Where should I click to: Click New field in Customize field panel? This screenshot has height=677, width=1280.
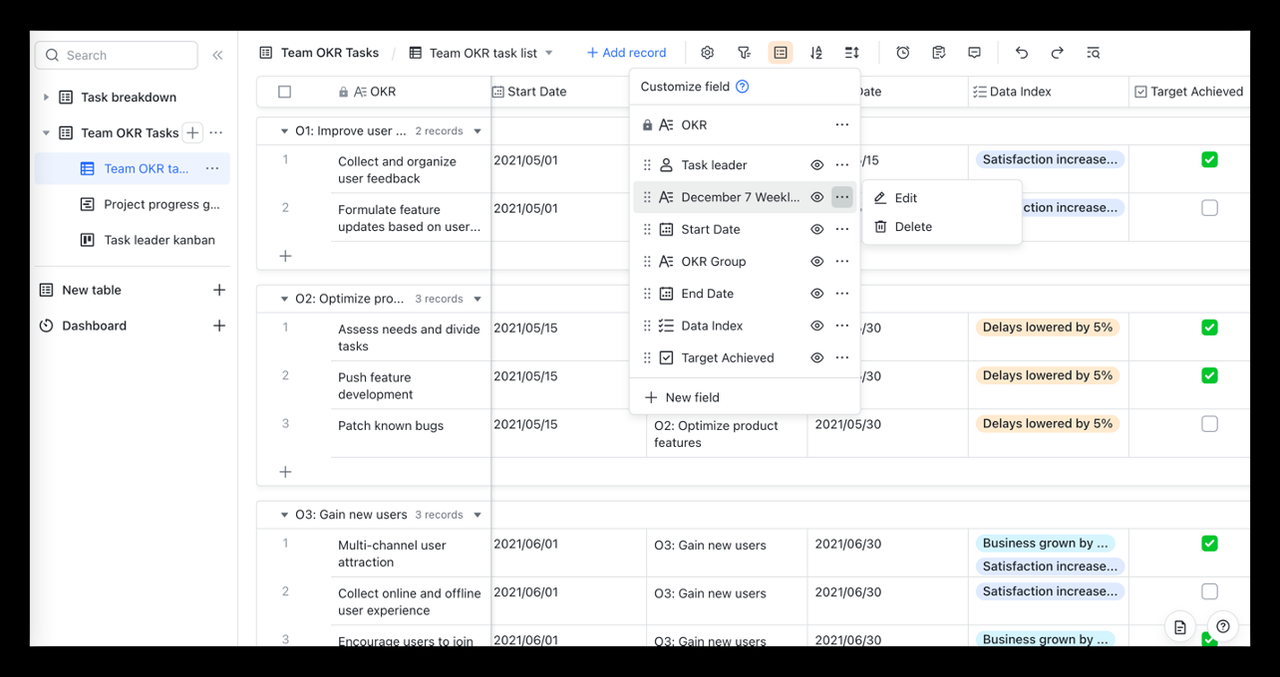(692, 397)
